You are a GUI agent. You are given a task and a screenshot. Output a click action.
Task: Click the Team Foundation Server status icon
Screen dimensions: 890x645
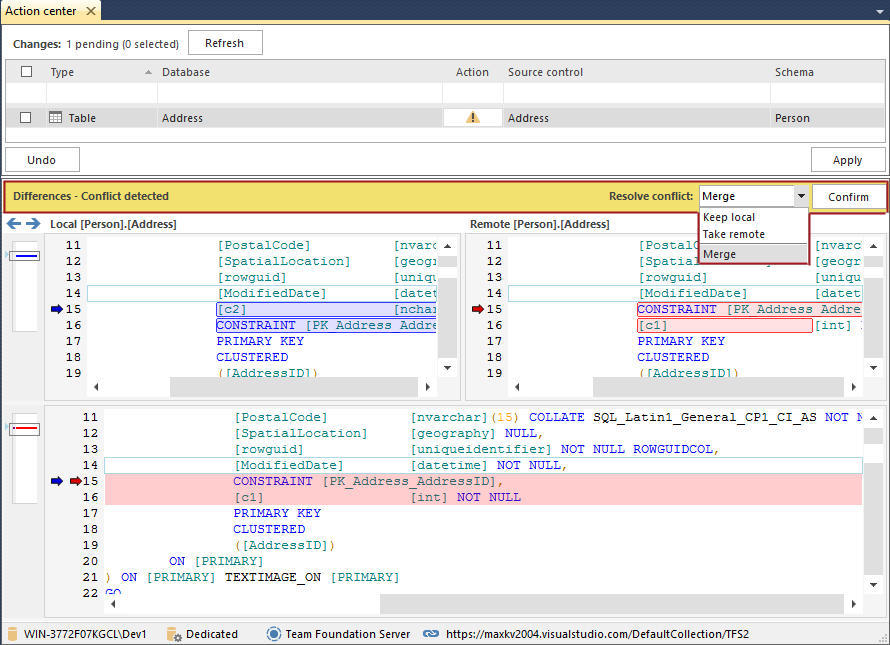click(273, 634)
